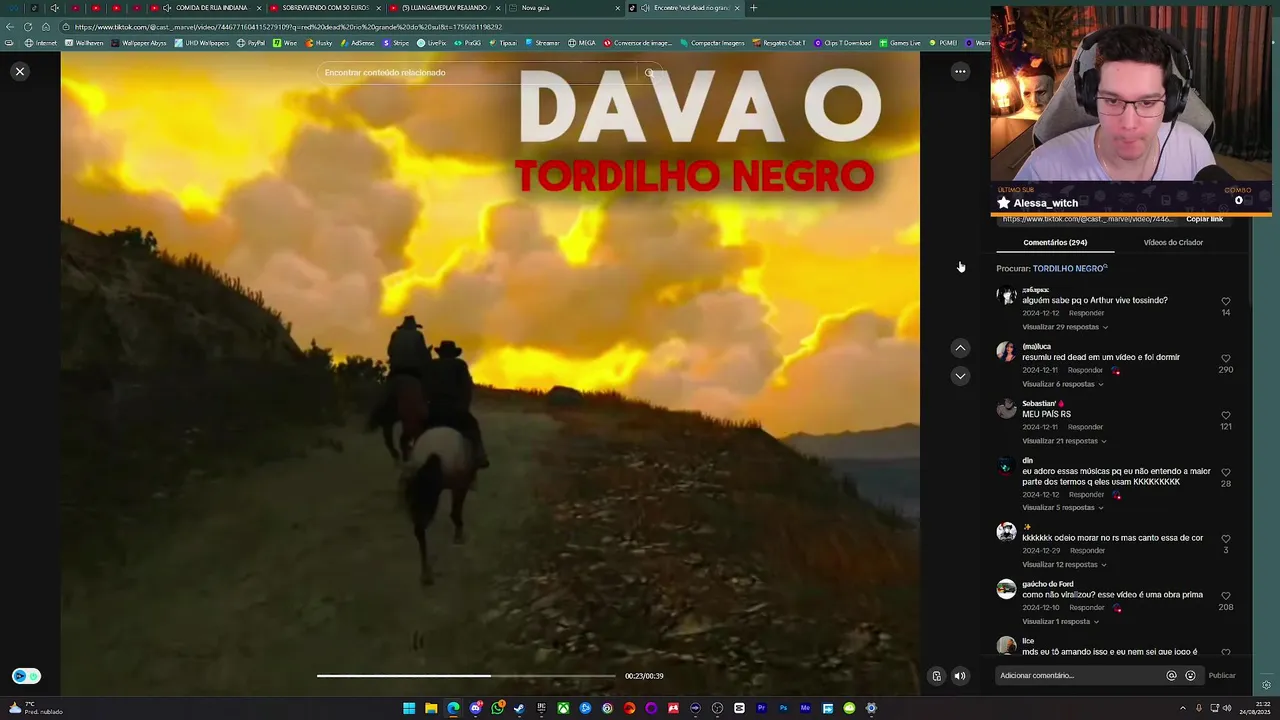This screenshot has width=1280, height=720.
Task: Expand Visualizar 29 respostas
Action: 1064,327
